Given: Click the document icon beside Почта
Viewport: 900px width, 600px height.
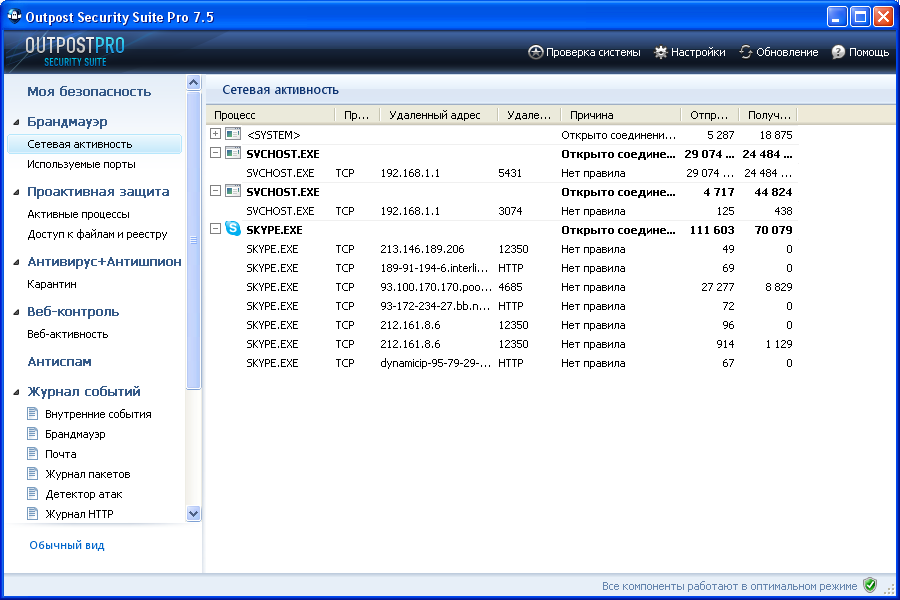Looking at the screenshot, I should 33,454.
